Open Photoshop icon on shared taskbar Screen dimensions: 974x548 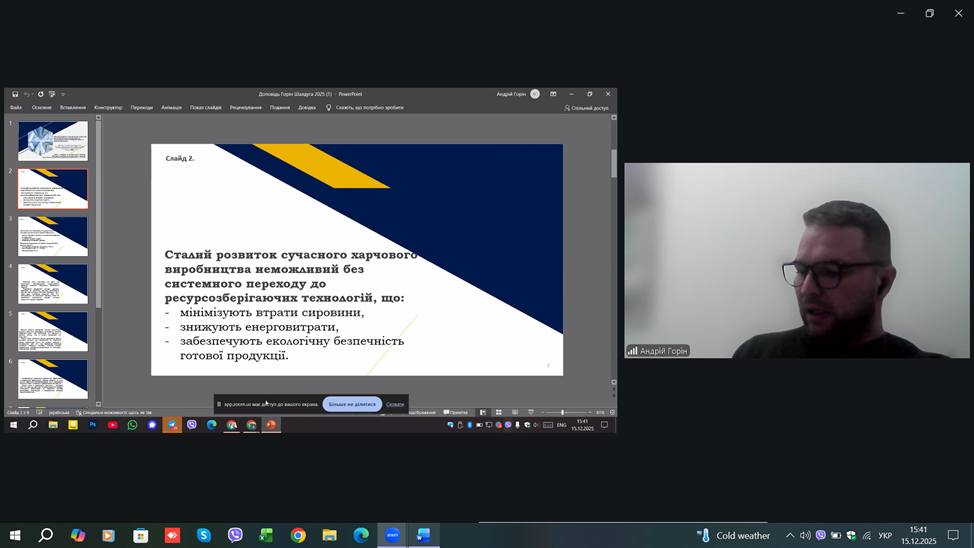click(93, 425)
